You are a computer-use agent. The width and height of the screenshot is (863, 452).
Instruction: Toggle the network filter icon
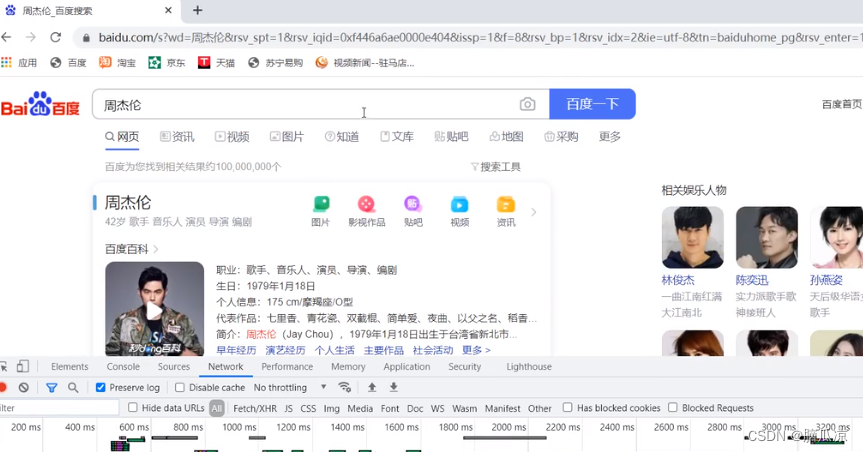pos(52,388)
